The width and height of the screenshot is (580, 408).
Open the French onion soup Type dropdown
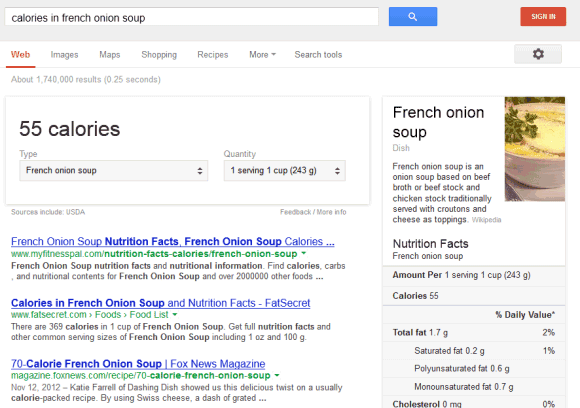(114, 171)
